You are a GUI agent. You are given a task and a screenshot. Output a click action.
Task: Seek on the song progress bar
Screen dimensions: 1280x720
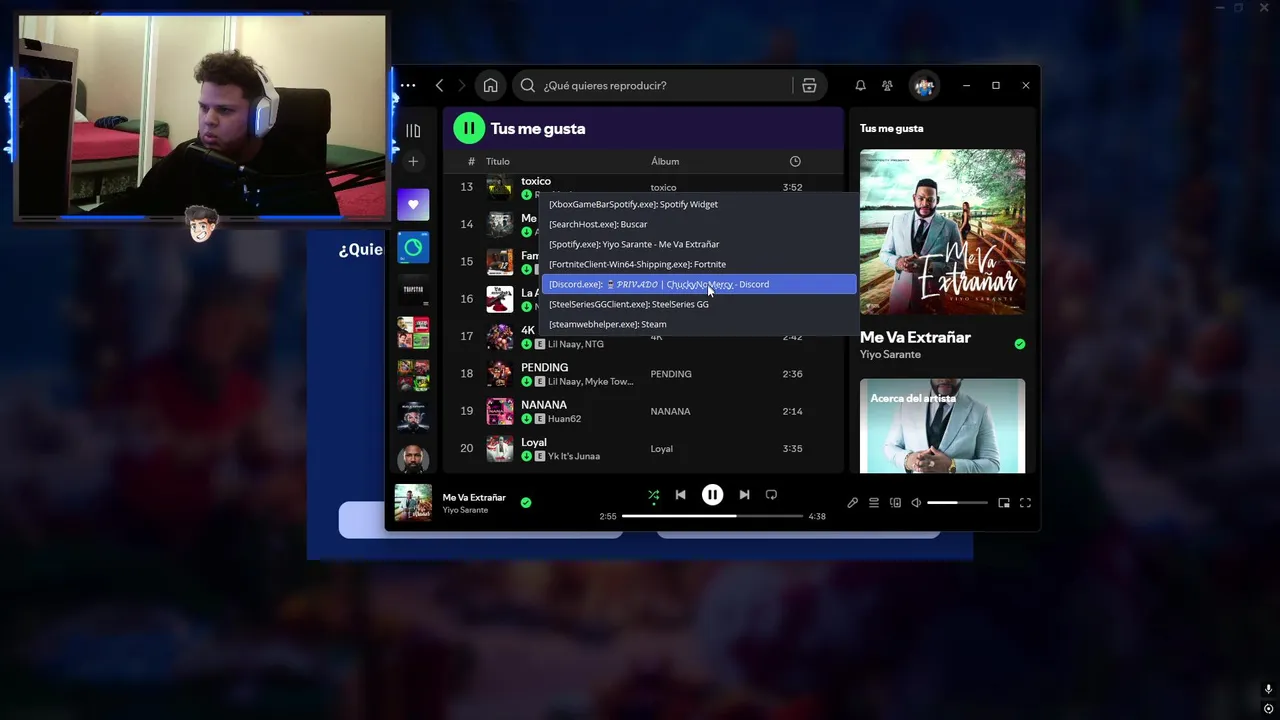tap(712, 516)
